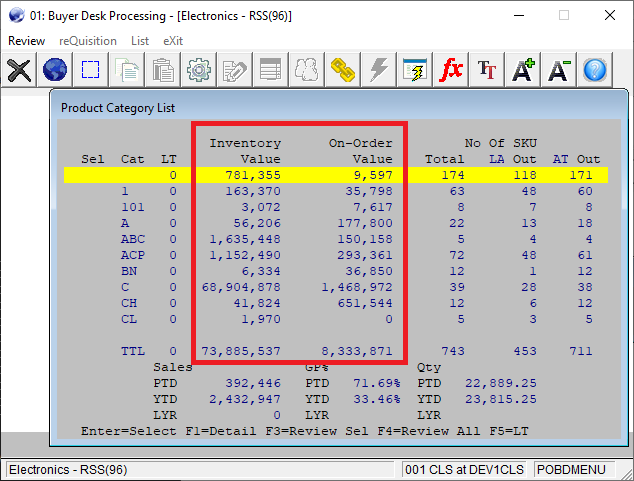The image size is (634, 481).
Task: Click the pencil edit form icon
Action: pyautogui.click(x=235, y=70)
